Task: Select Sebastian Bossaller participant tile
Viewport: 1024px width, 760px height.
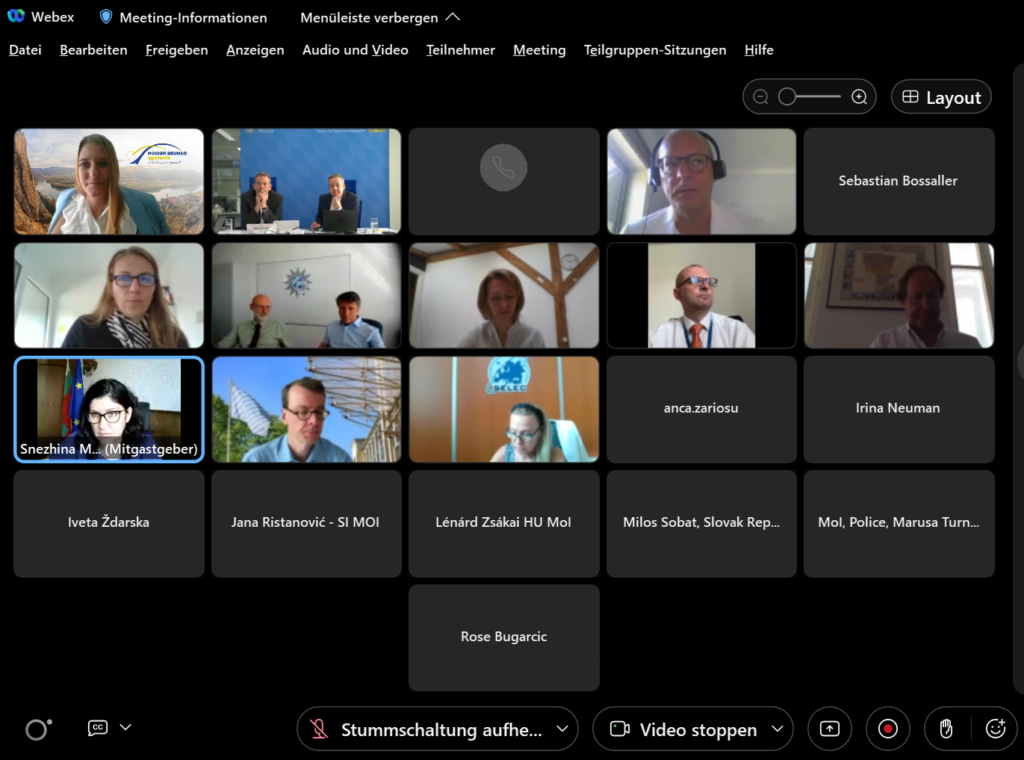Action: click(898, 181)
